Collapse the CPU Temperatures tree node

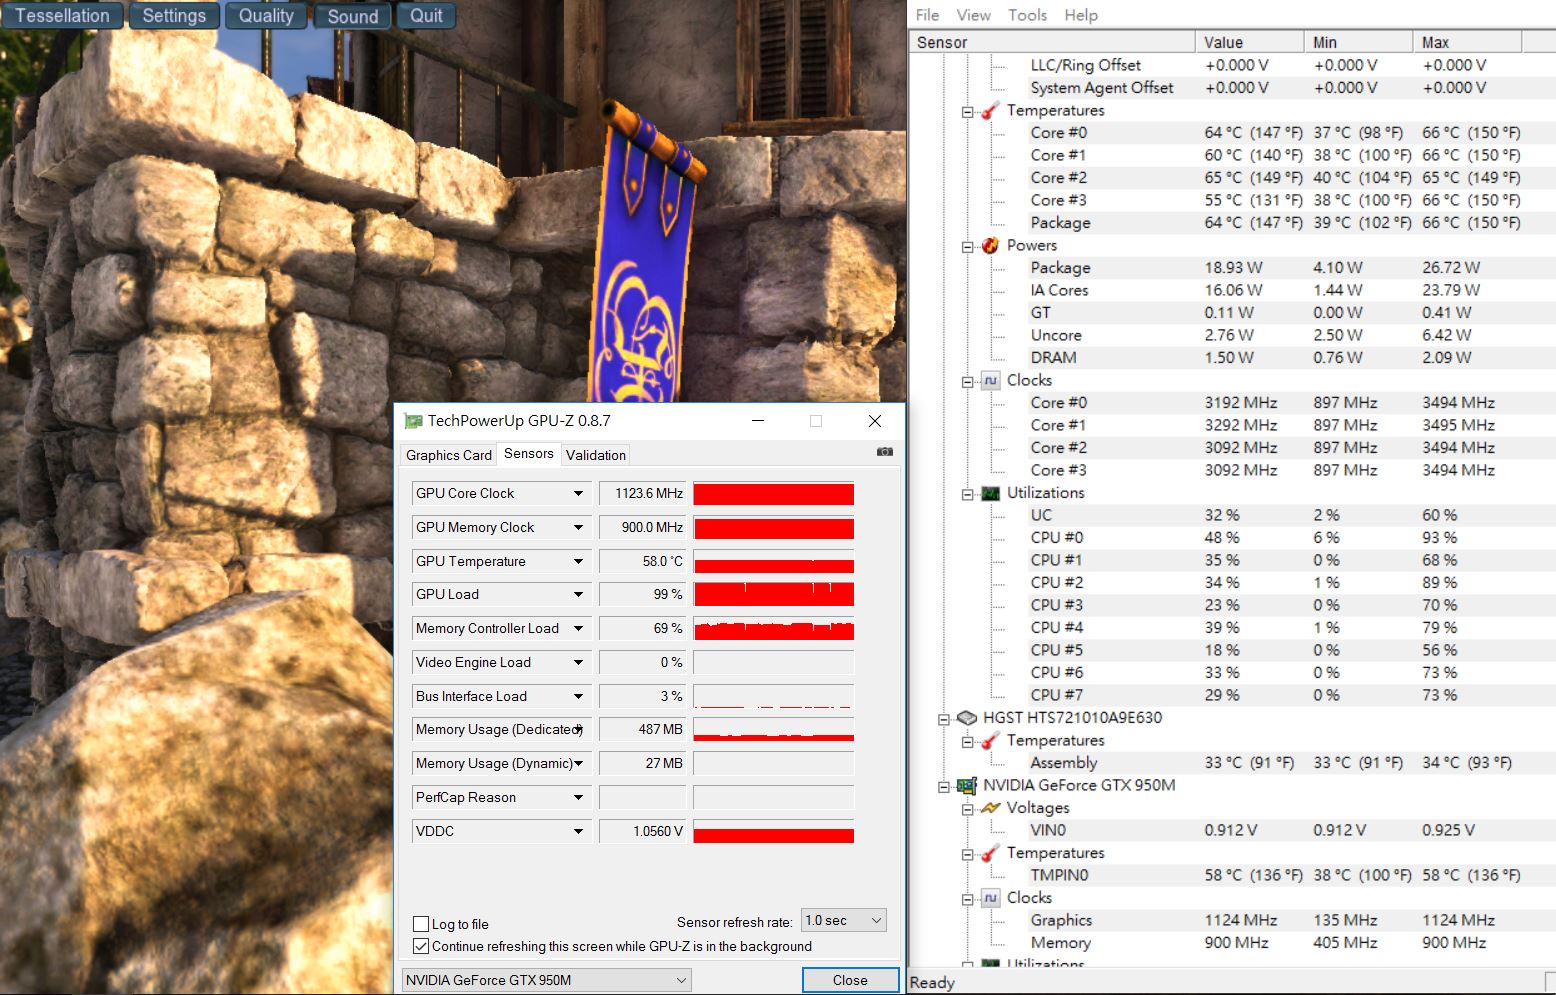coord(967,112)
